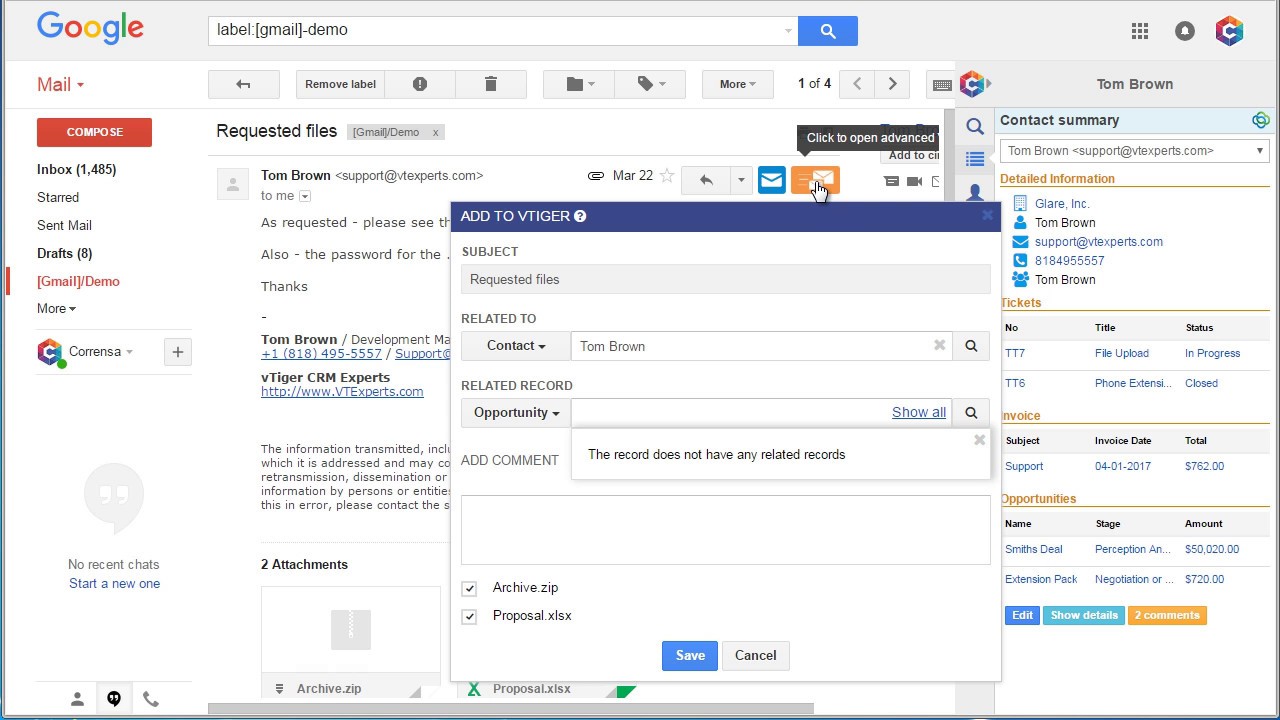Open the Smiths Deal opportunity
The width and height of the screenshot is (1280, 720).
[1034, 549]
